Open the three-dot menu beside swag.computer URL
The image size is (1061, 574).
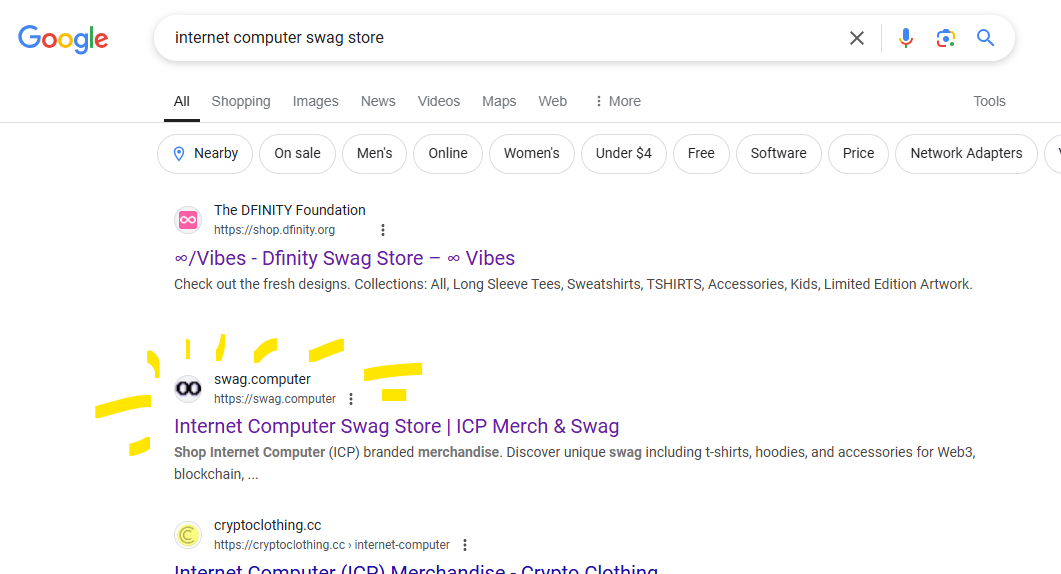351,399
